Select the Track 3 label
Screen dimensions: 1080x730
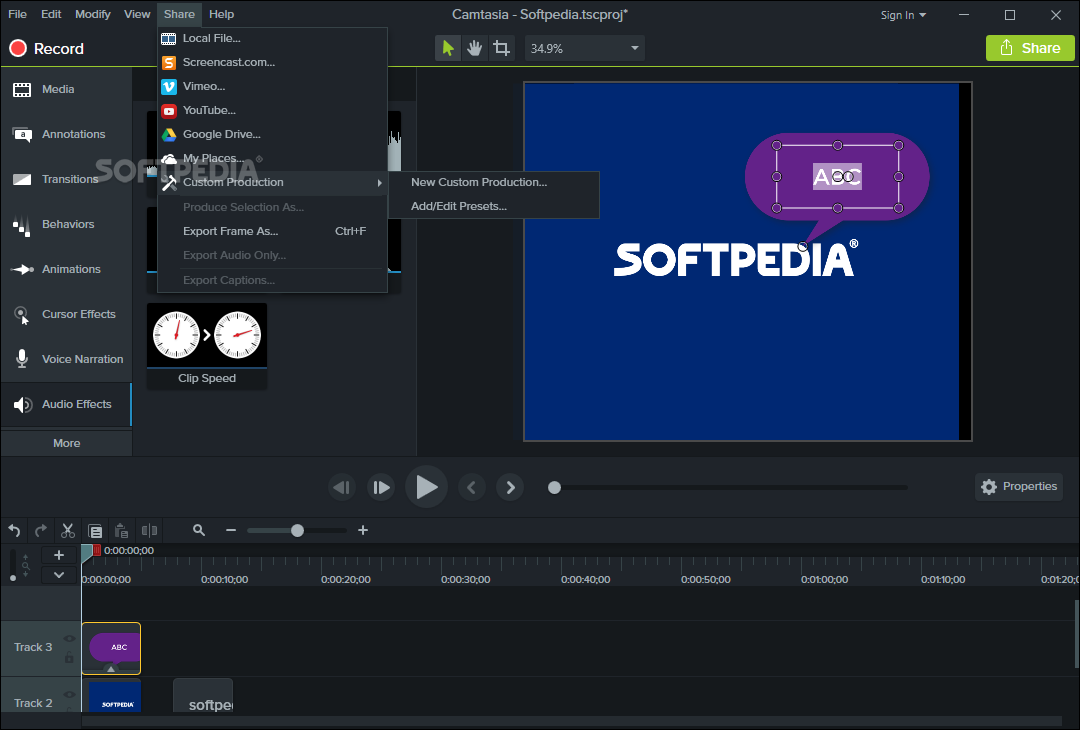coord(33,647)
